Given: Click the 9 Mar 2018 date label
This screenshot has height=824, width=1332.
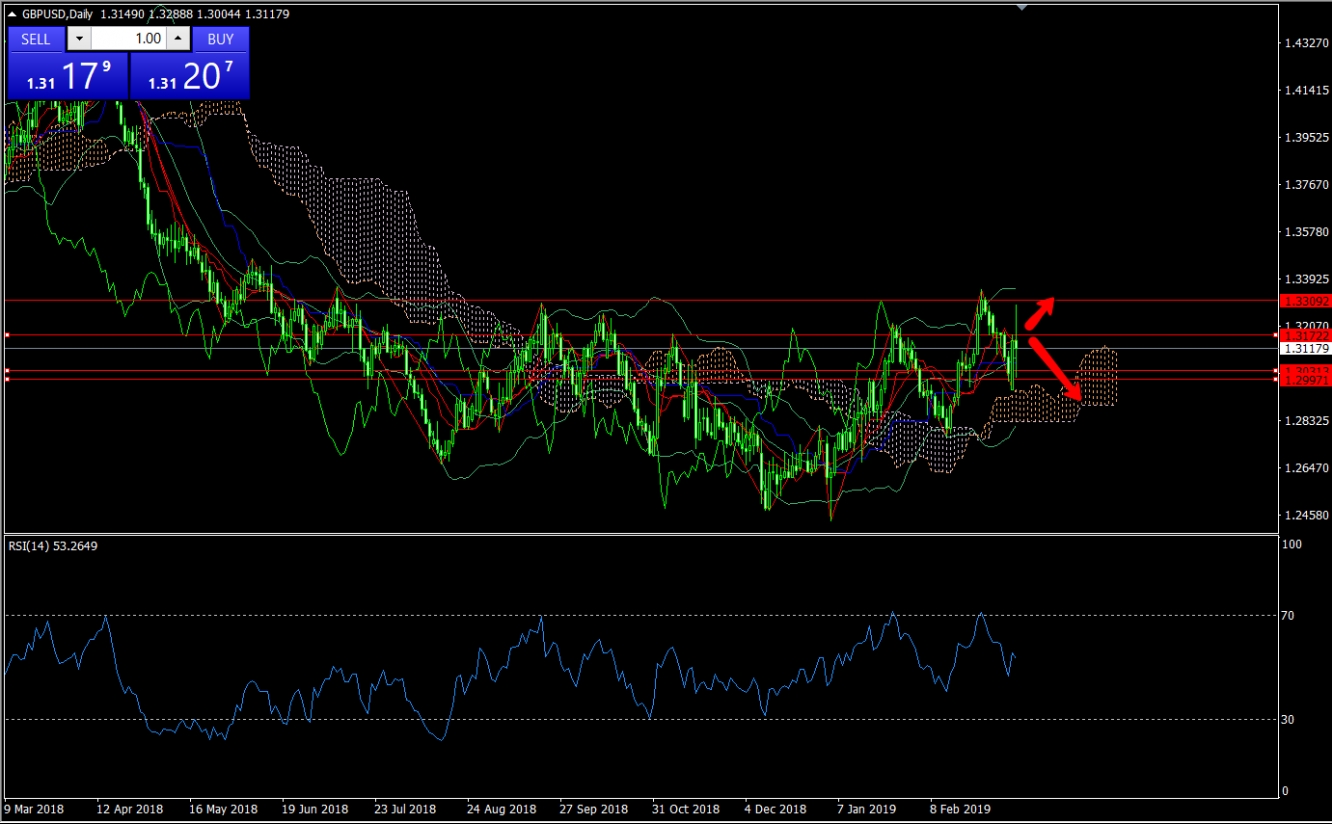Looking at the screenshot, I should click(x=36, y=808).
